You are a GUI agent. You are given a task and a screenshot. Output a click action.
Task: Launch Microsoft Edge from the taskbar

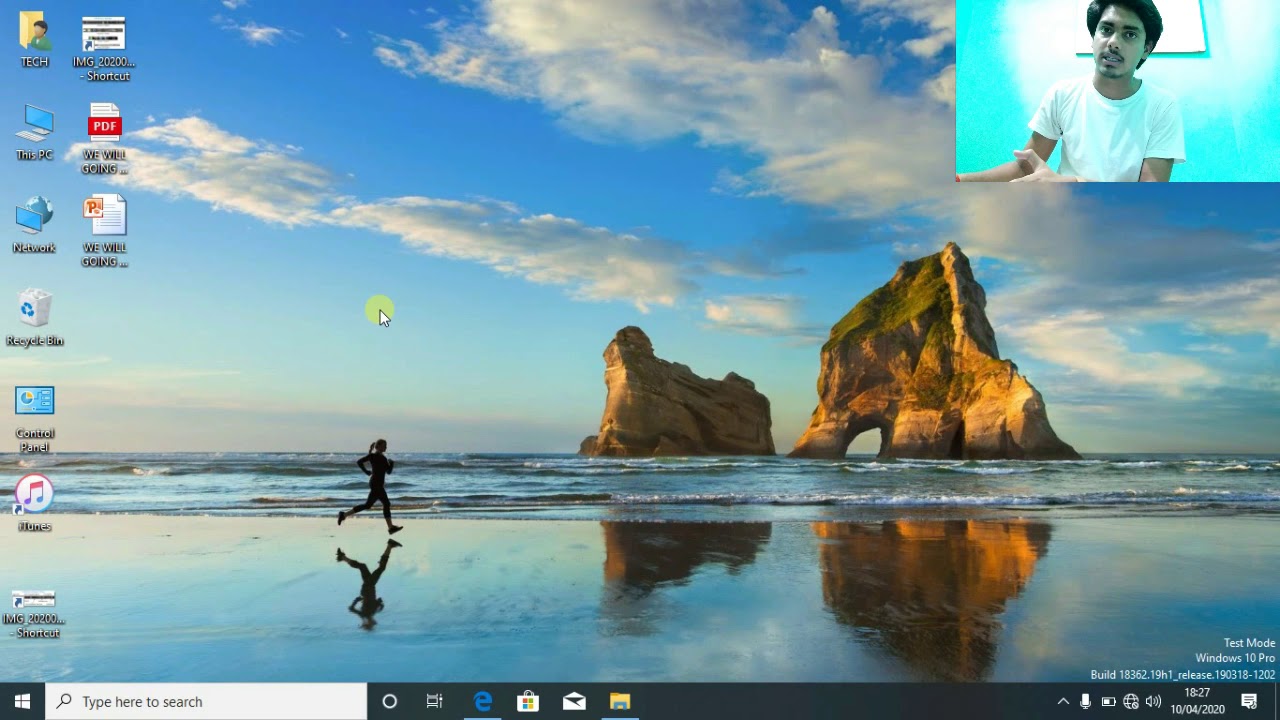[x=482, y=702]
